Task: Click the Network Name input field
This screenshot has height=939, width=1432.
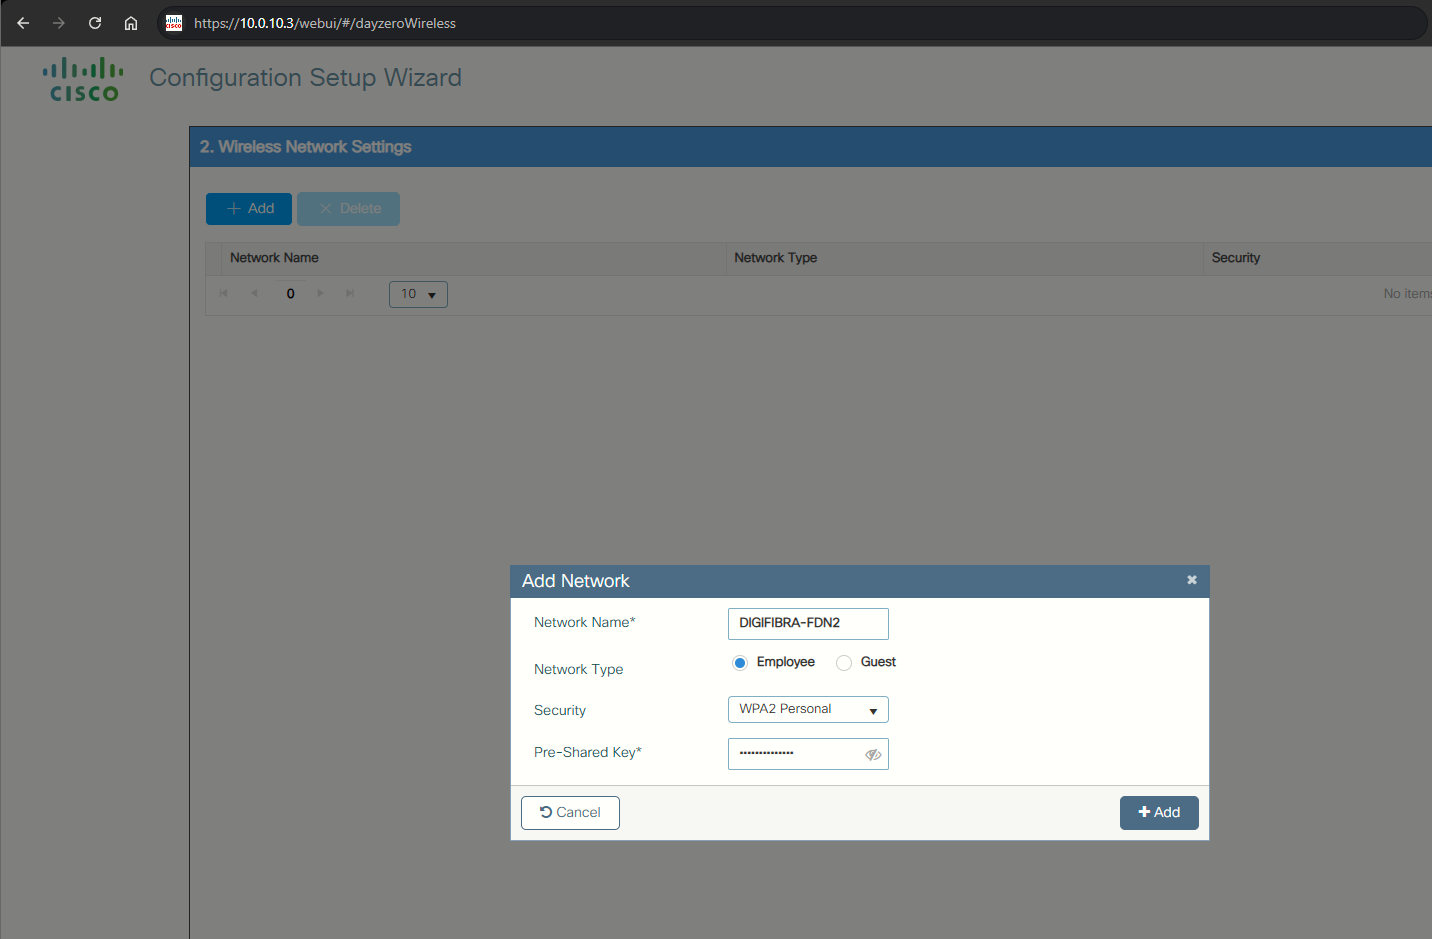Action: [808, 623]
